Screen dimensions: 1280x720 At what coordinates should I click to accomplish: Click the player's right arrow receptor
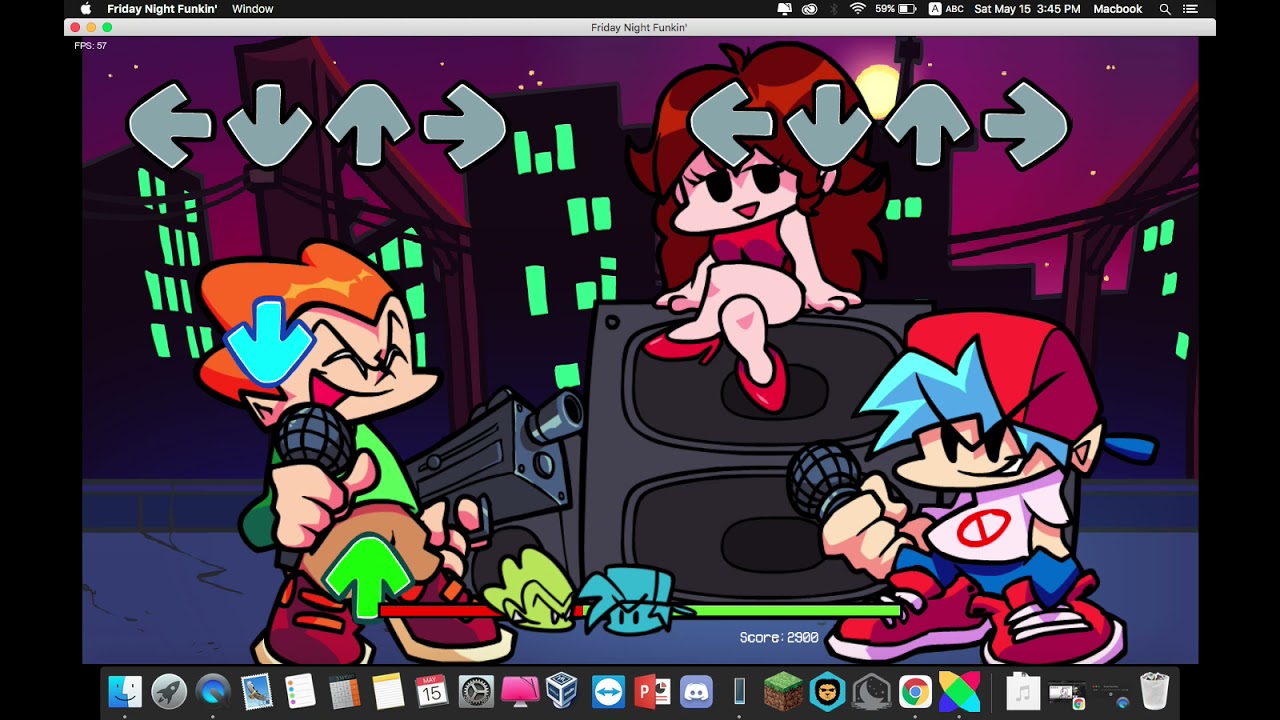1026,125
